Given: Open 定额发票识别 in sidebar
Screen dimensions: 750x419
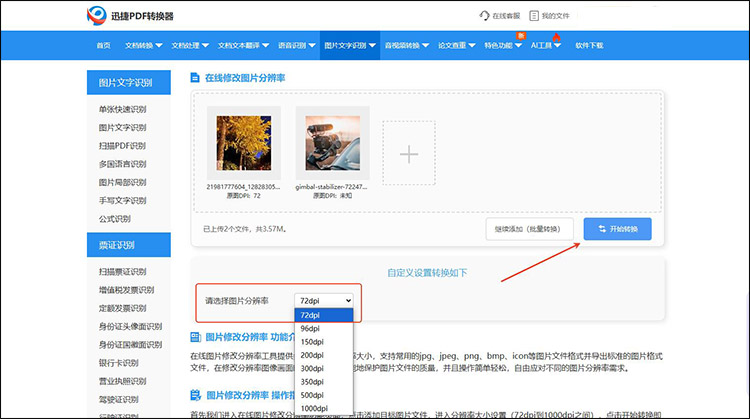Looking at the screenshot, I should 122,308.
